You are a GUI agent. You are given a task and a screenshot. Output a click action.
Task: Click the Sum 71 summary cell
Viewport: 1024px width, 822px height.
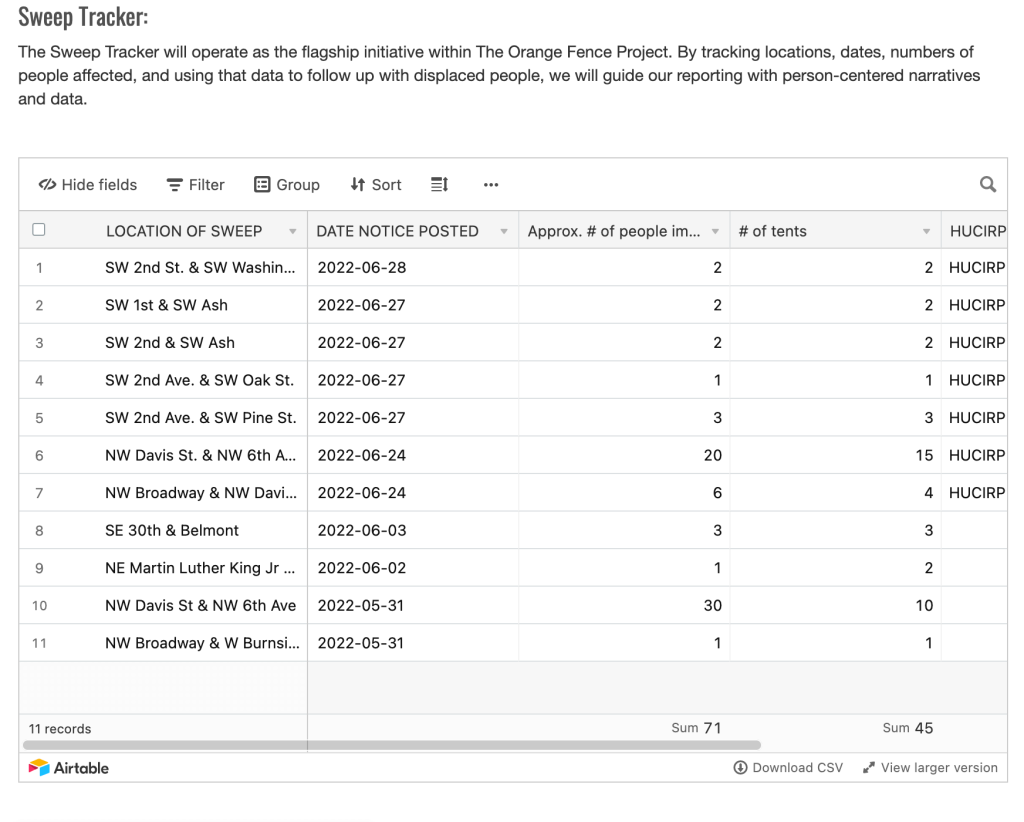pyautogui.click(x=696, y=728)
